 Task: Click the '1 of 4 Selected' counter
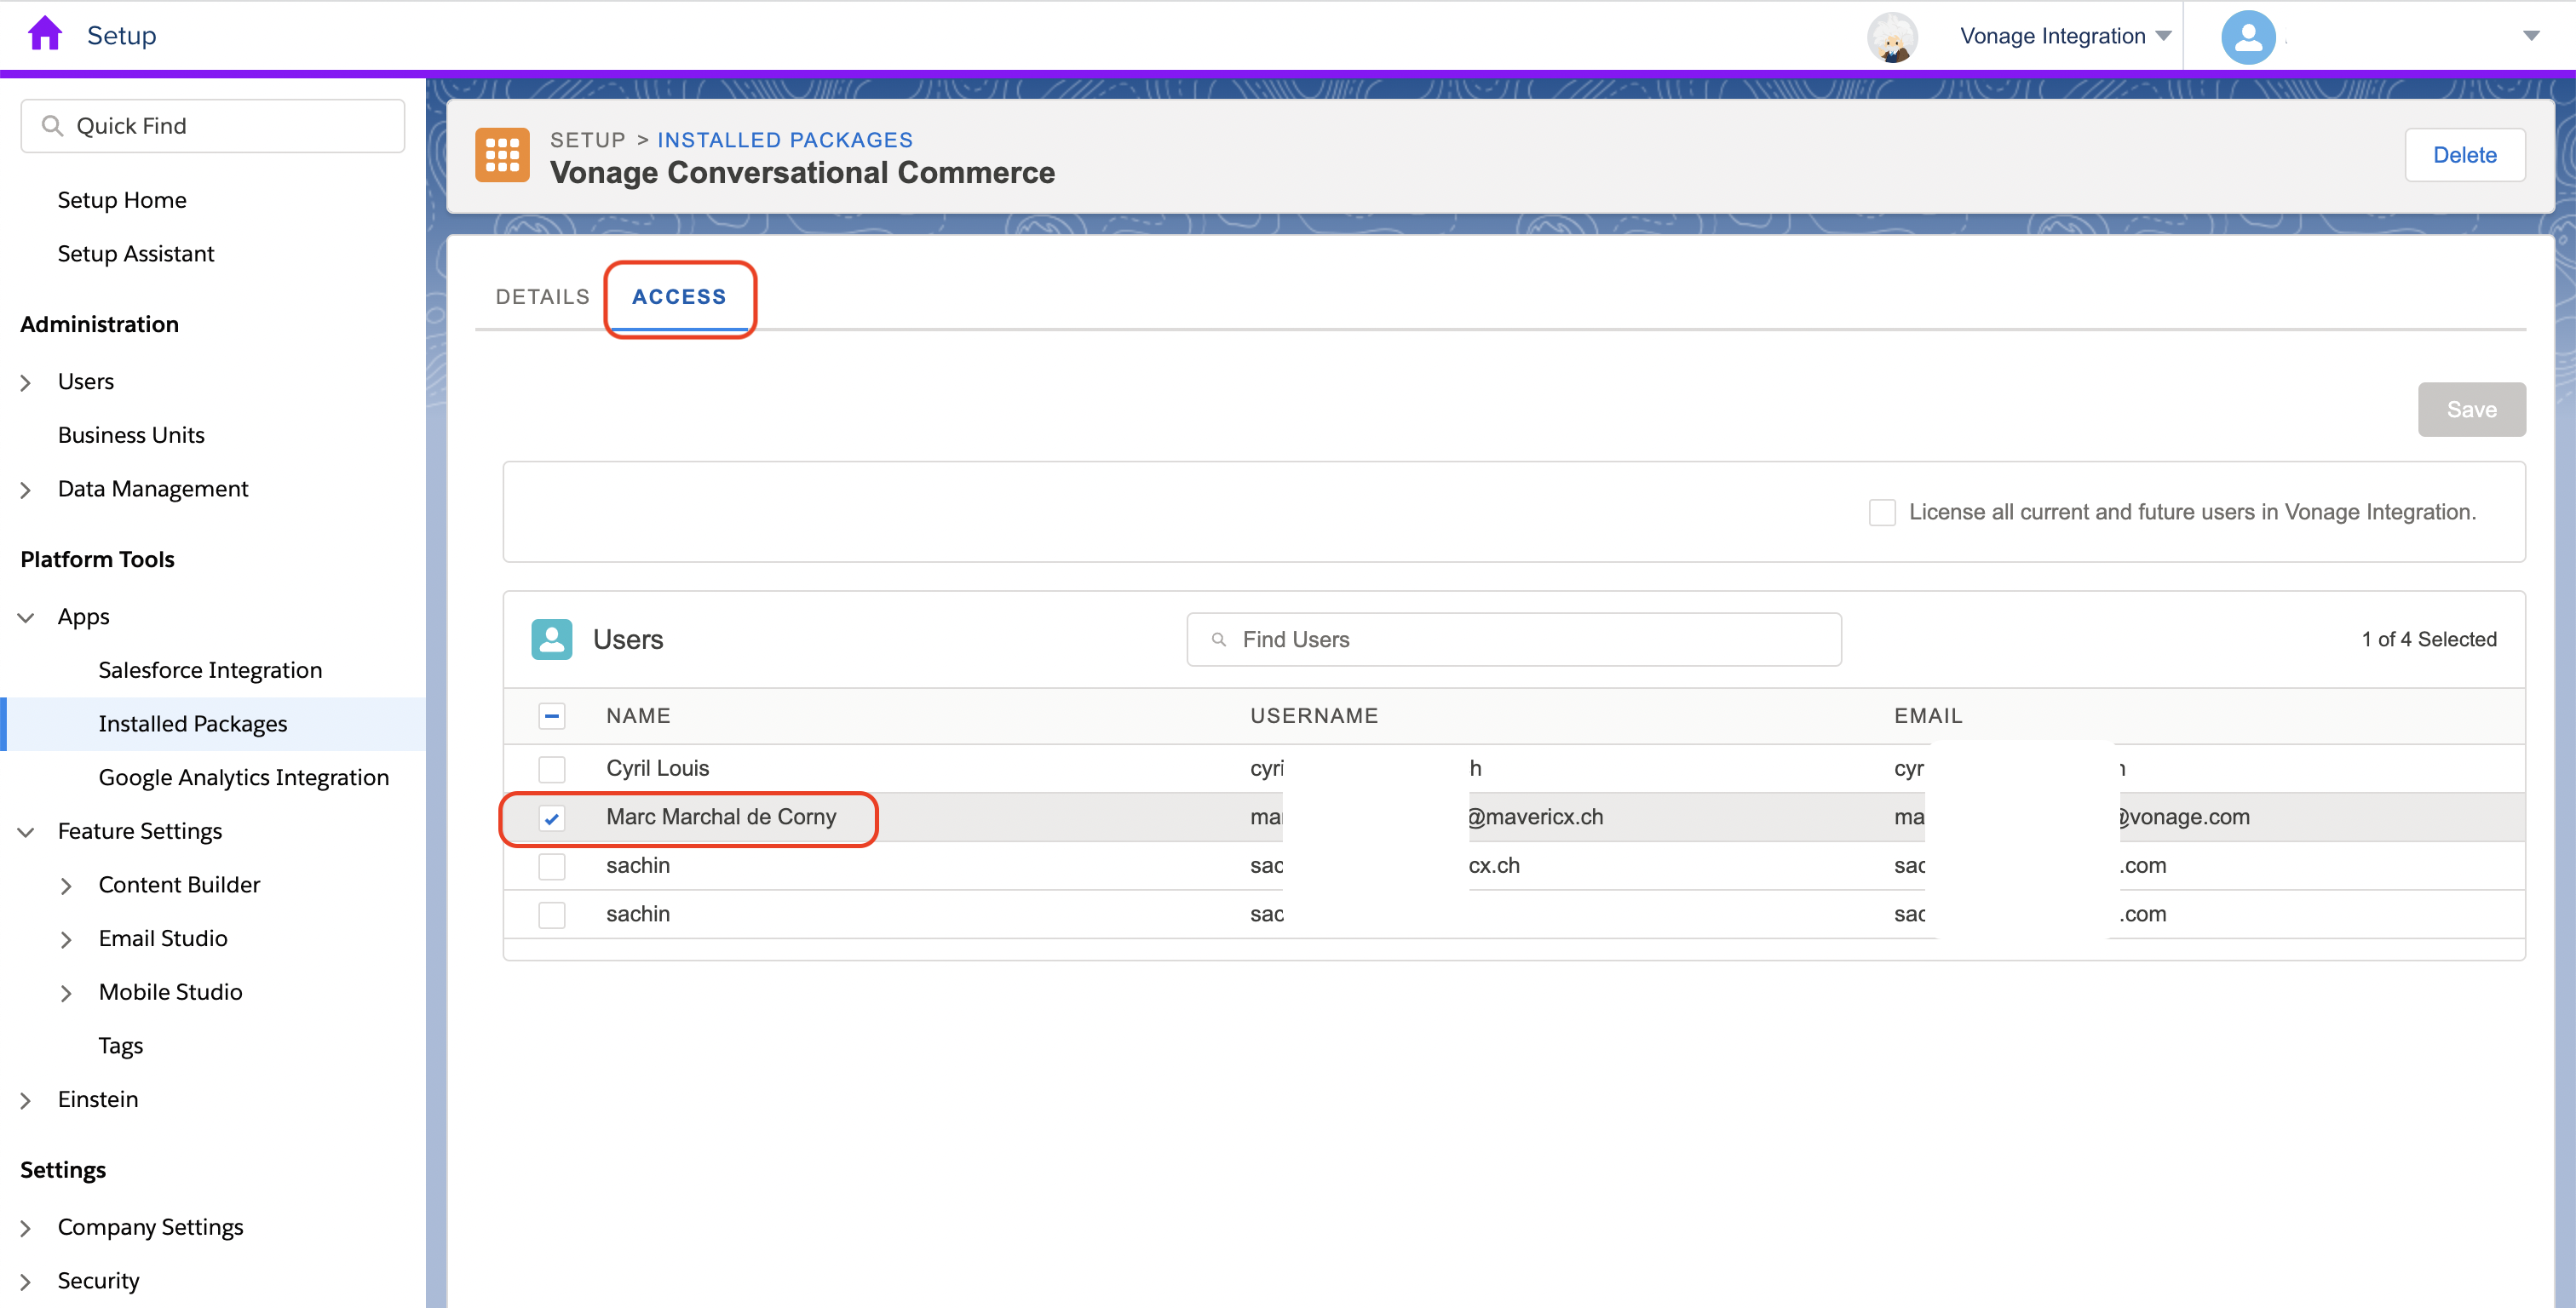[x=2429, y=639]
